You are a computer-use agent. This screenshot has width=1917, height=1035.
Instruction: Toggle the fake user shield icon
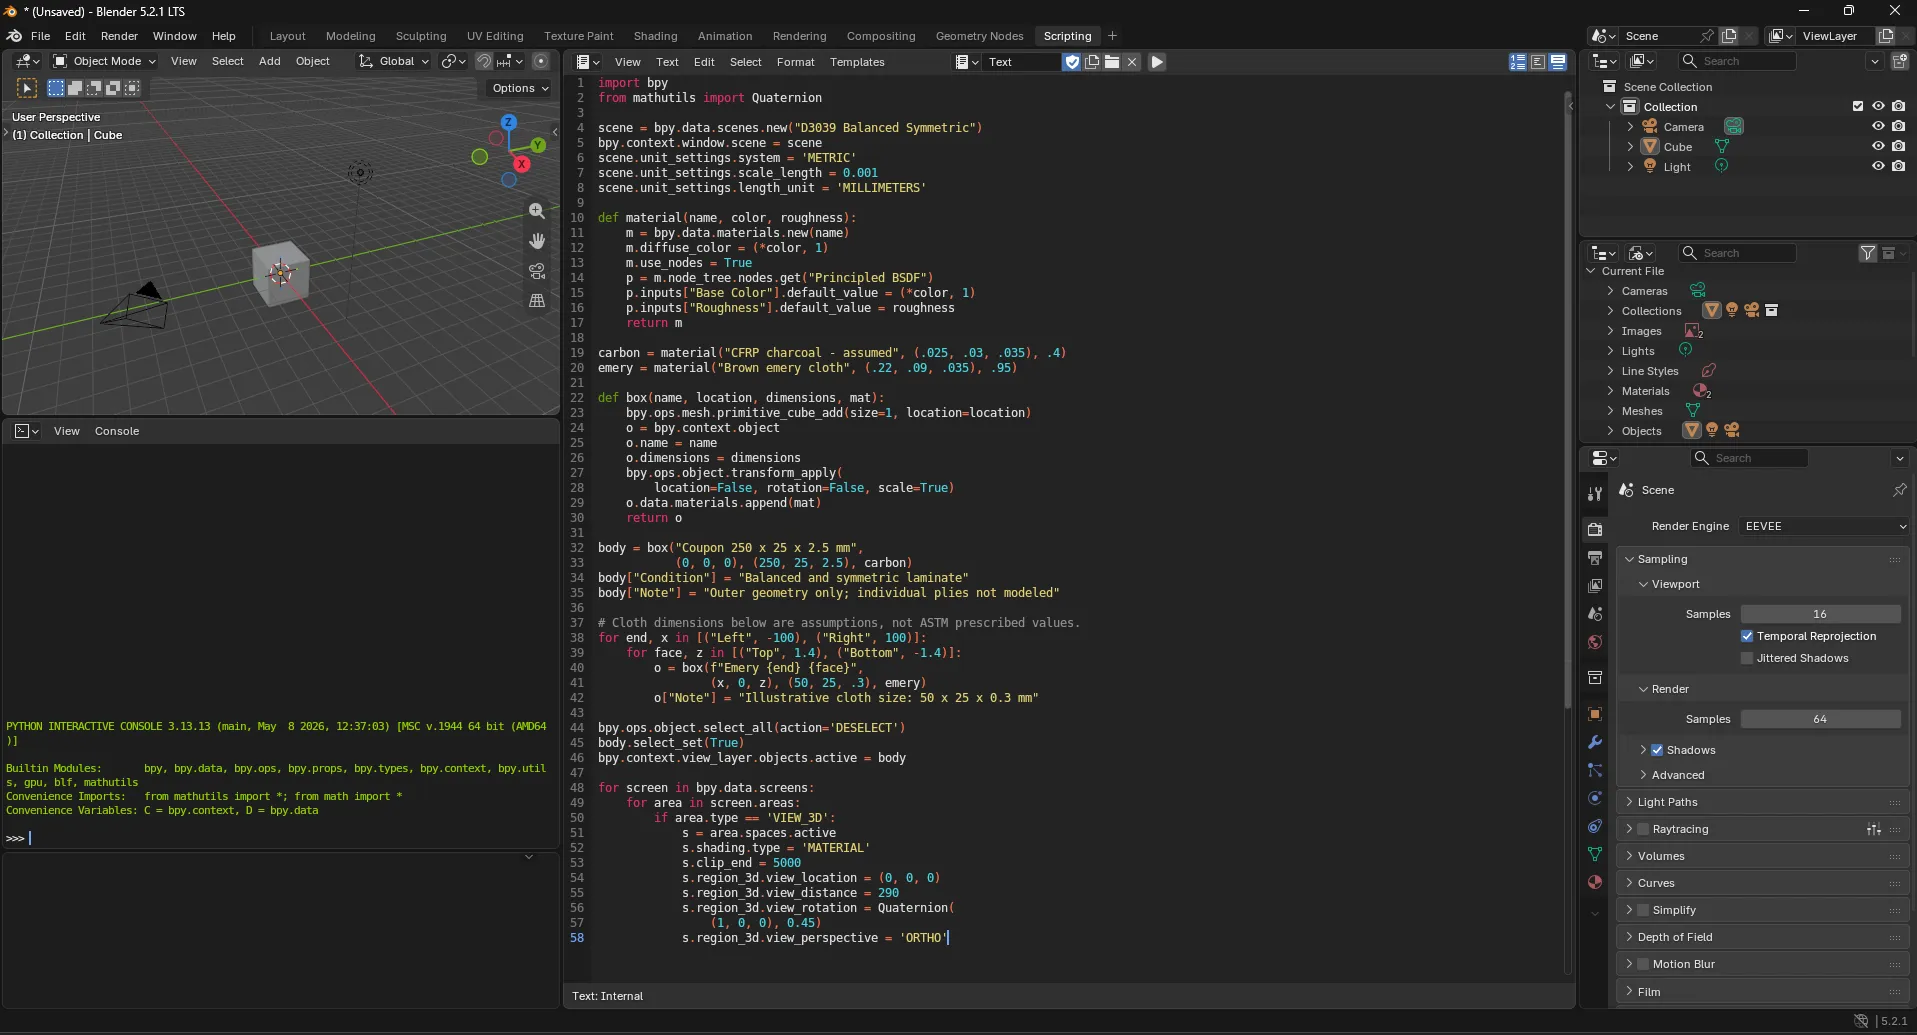point(1072,62)
